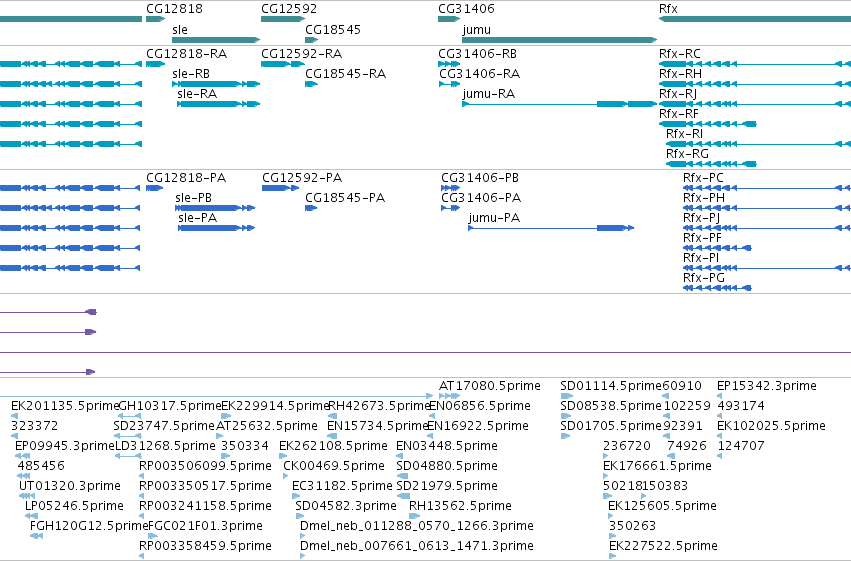The width and height of the screenshot is (851, 561).
Task: Open EST EK176661.5prime
Action: (657, 466)
